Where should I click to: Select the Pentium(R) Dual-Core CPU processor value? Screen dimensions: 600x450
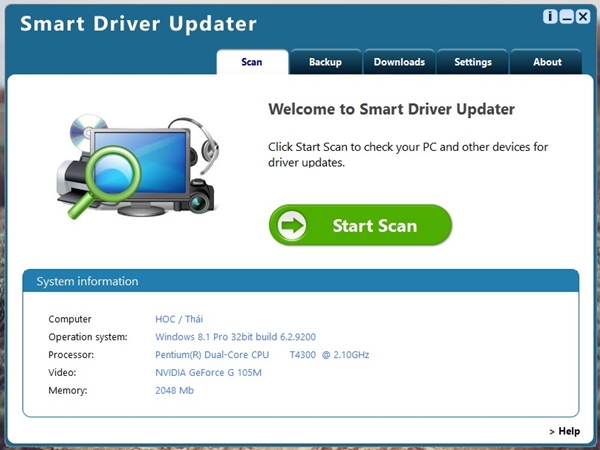[x=262, y=355]
